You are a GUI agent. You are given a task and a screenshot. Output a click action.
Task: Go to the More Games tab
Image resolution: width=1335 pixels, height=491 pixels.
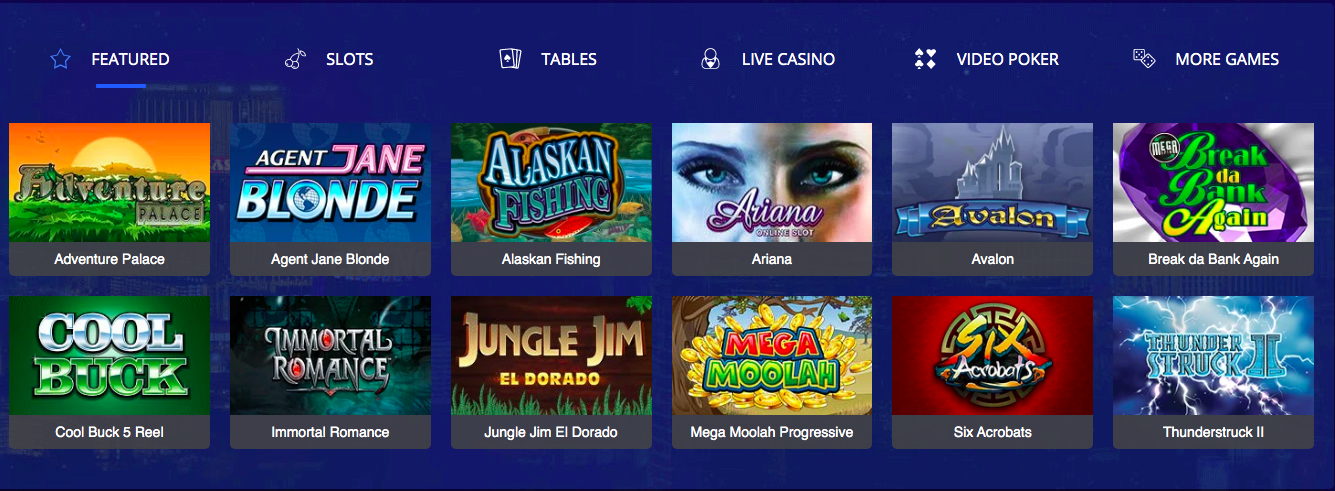(x=1227, y=59)
